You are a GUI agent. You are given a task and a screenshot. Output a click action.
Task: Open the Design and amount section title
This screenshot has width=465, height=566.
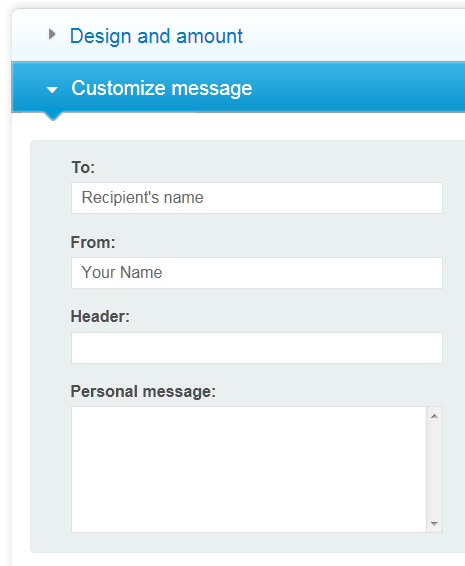(156, 36)
